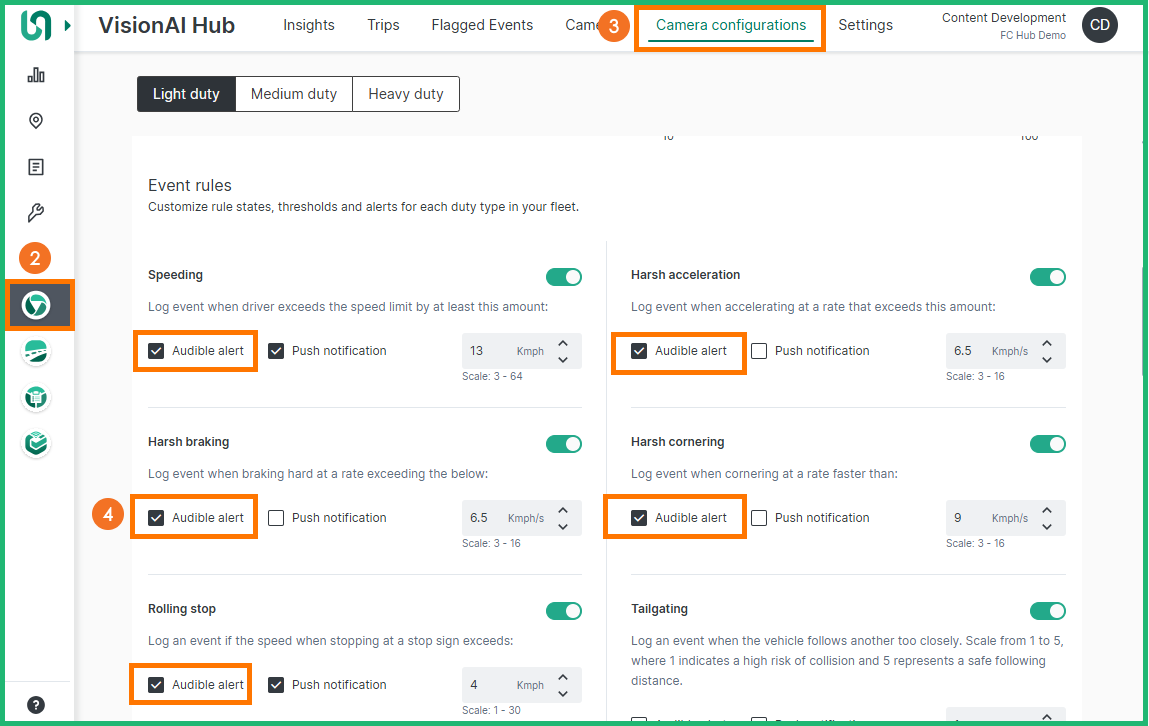This screenshot has width=1149, height=726.
Task: Click the CD user avatar
Action: (x=1099, y=25)
